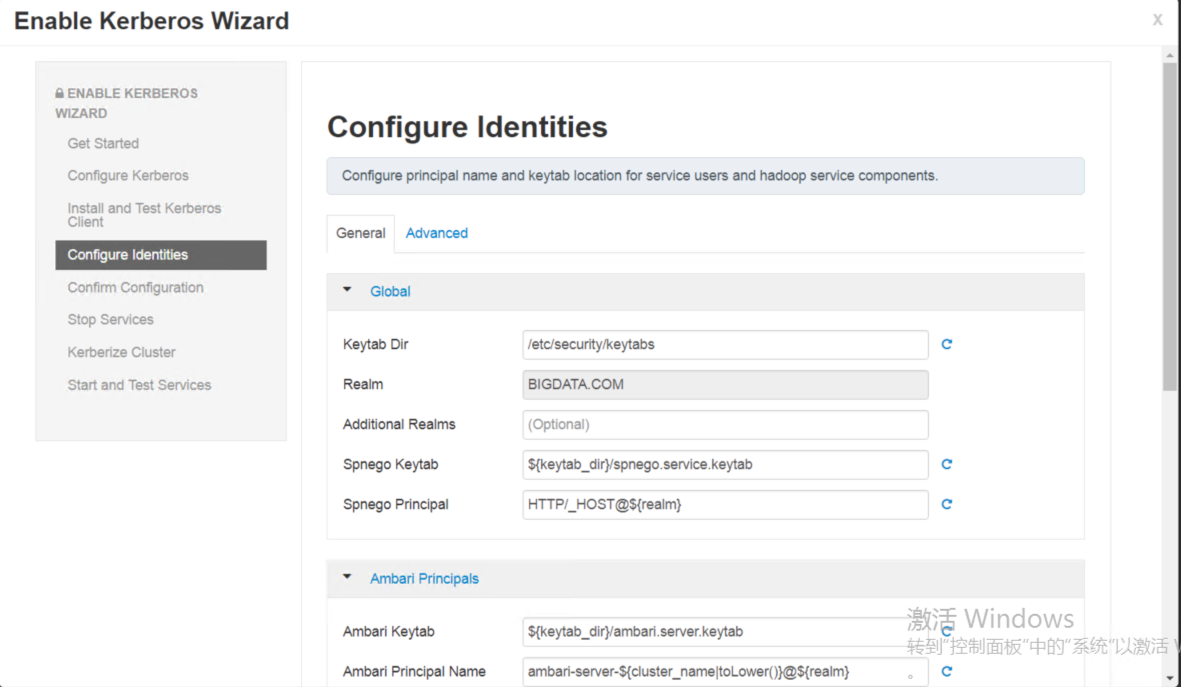Click inside the Additional Realms input field
Image resolution: width=1181 pixels, height=687 pixels.
(724, 424)
